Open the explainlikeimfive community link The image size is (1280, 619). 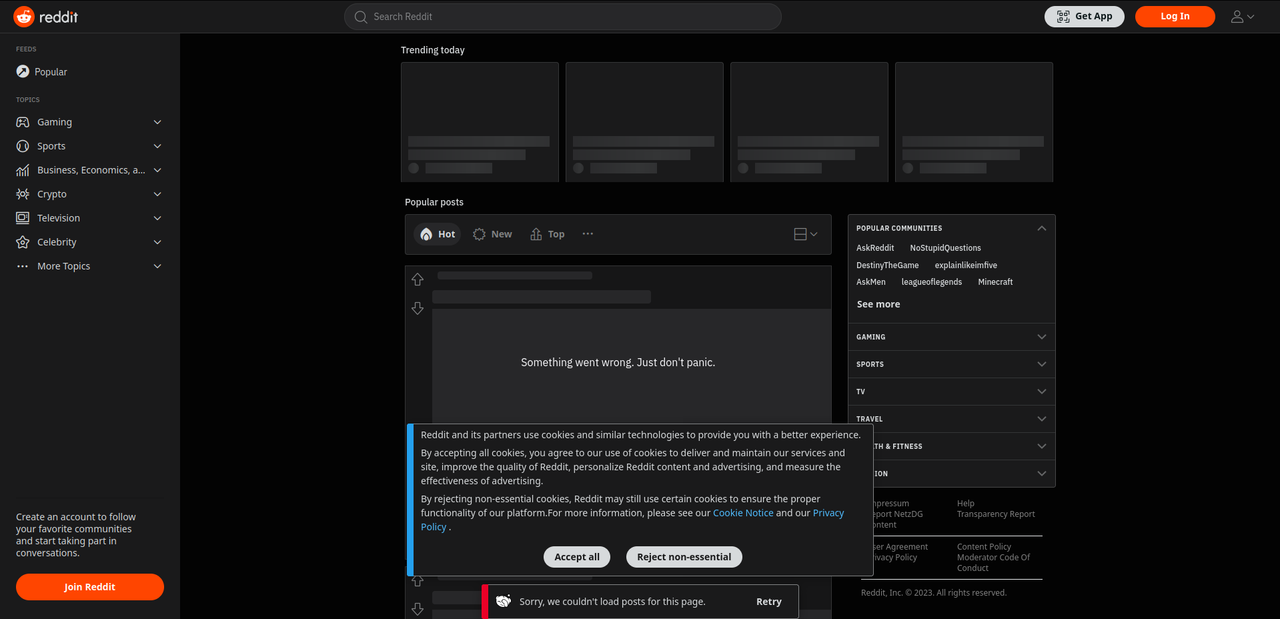(966, 265)
